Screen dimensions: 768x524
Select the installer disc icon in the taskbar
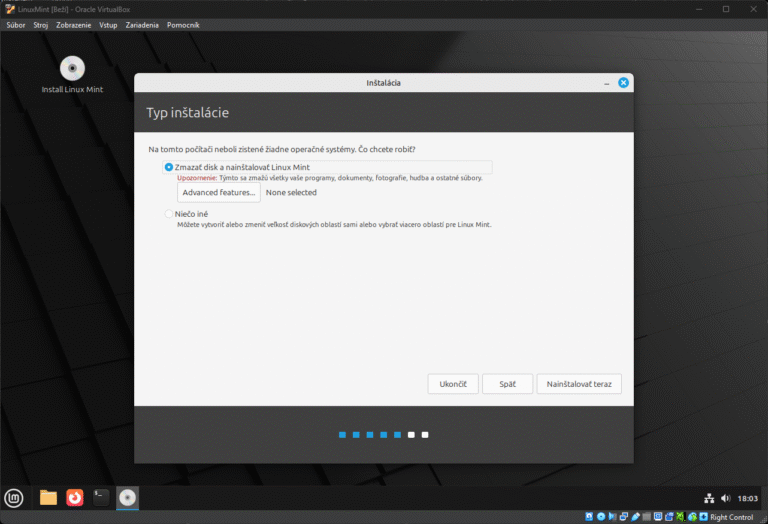coord(127,498)
